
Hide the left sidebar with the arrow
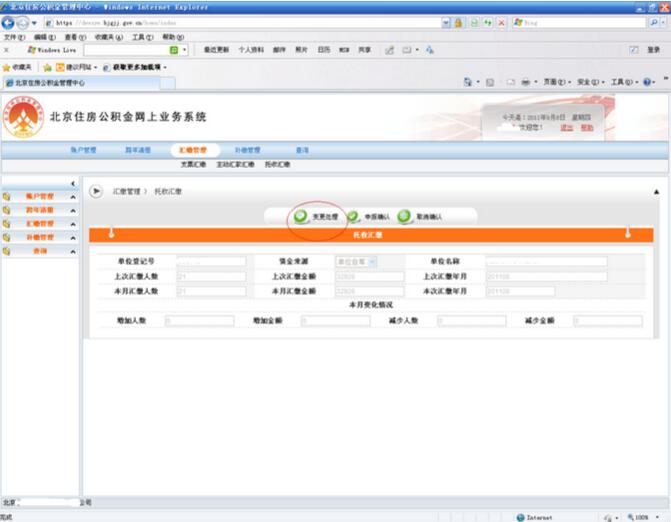73,184
